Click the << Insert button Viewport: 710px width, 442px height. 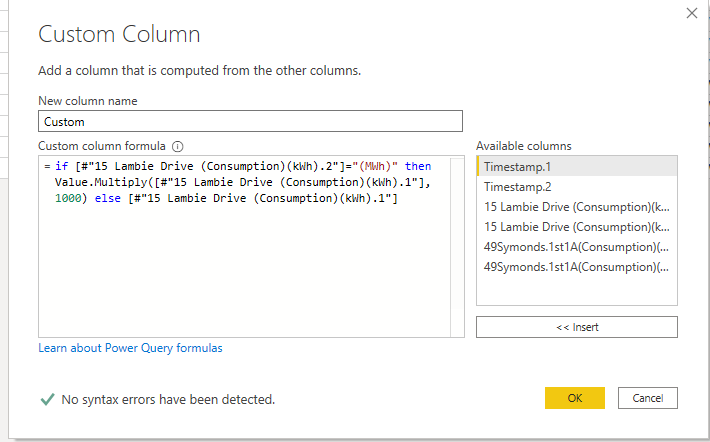tap(577, 327)
